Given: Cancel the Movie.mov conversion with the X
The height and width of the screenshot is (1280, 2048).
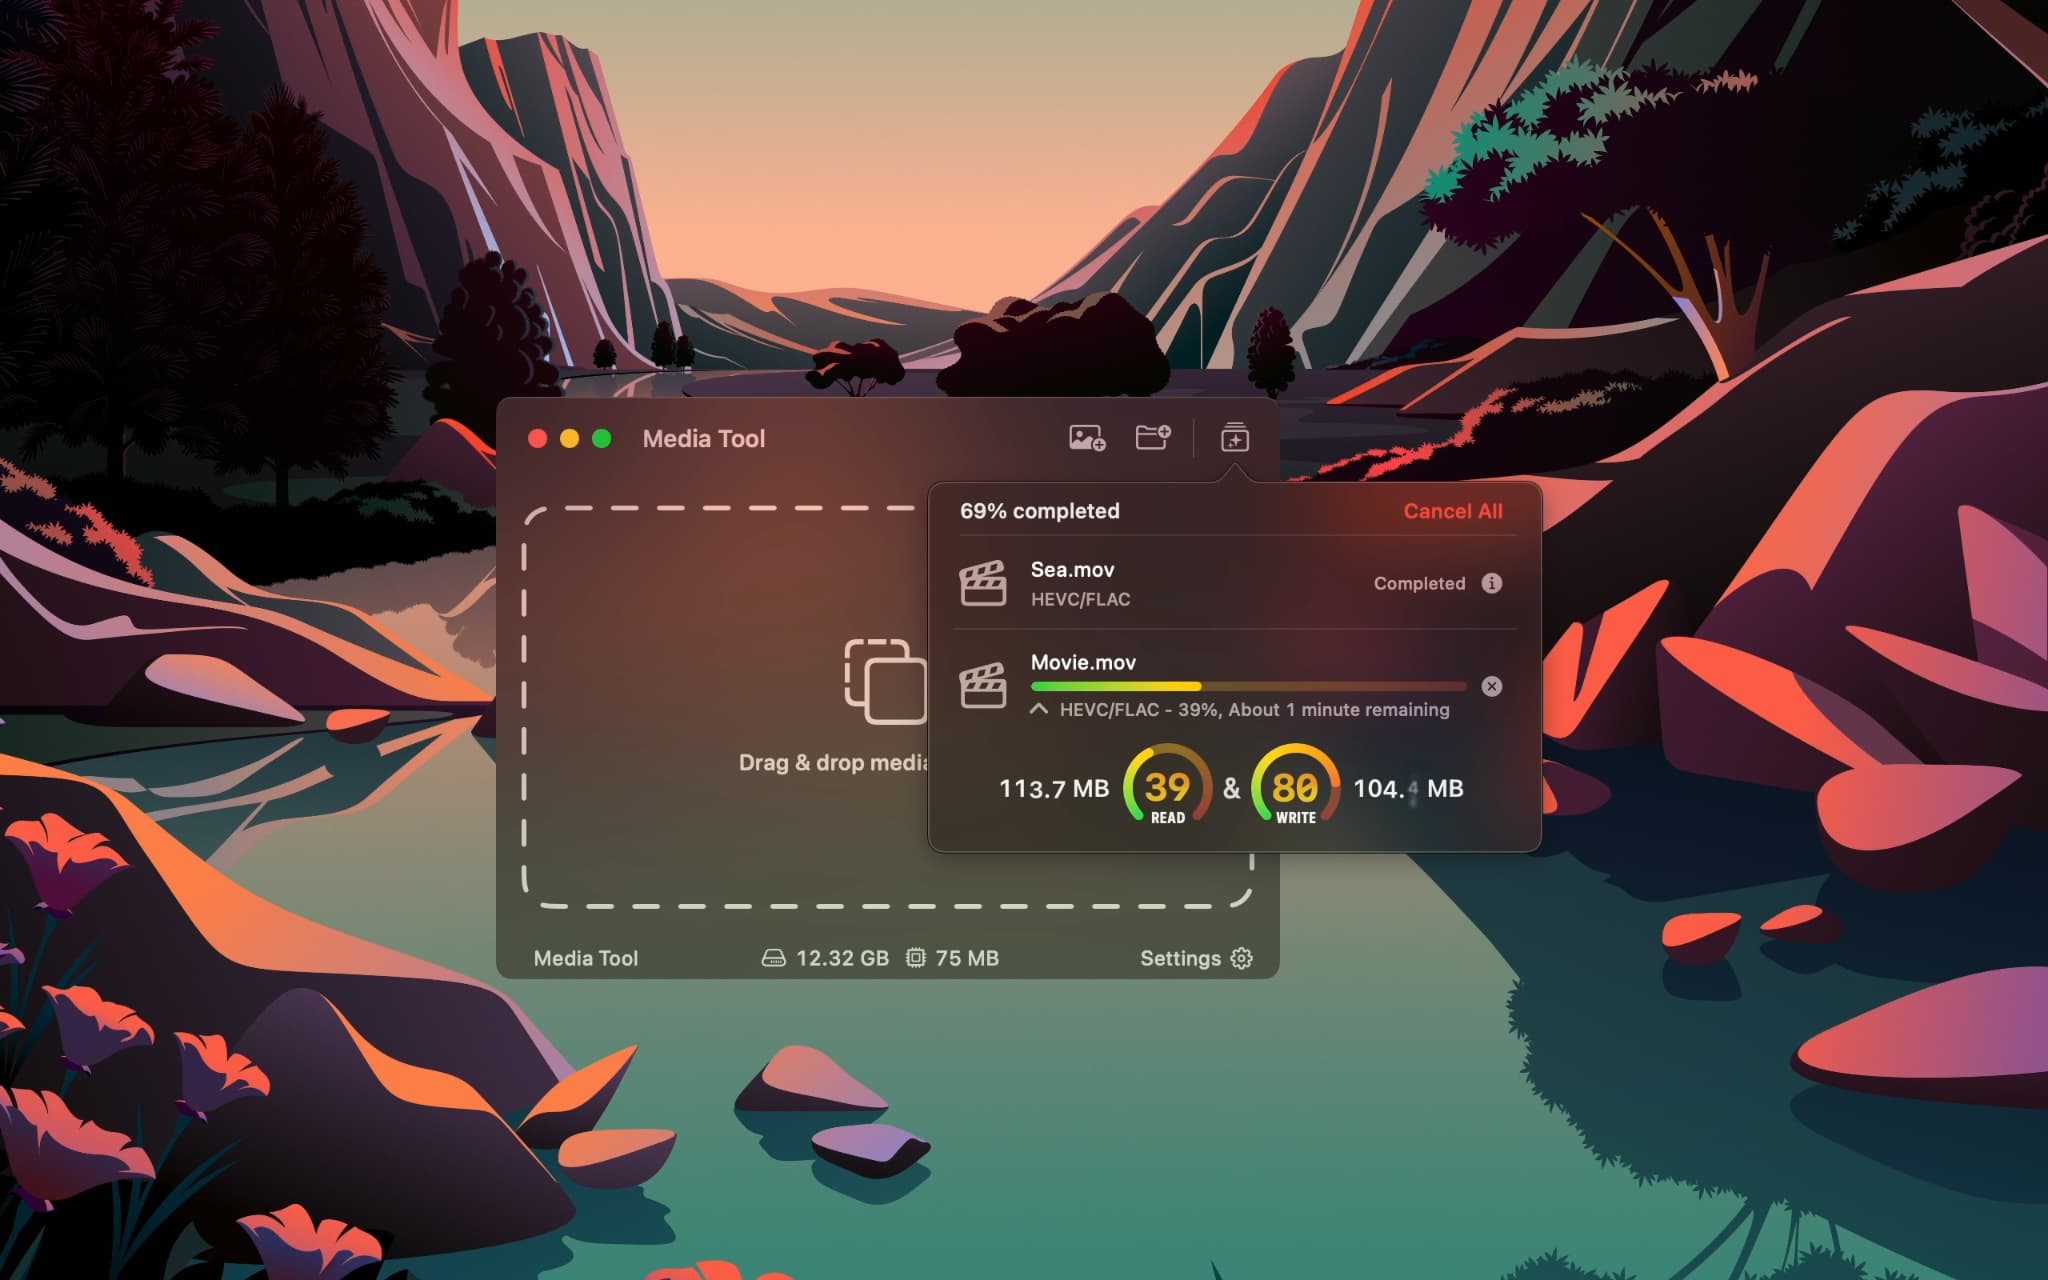Looking at the screenshot, I should [1493, 686].
